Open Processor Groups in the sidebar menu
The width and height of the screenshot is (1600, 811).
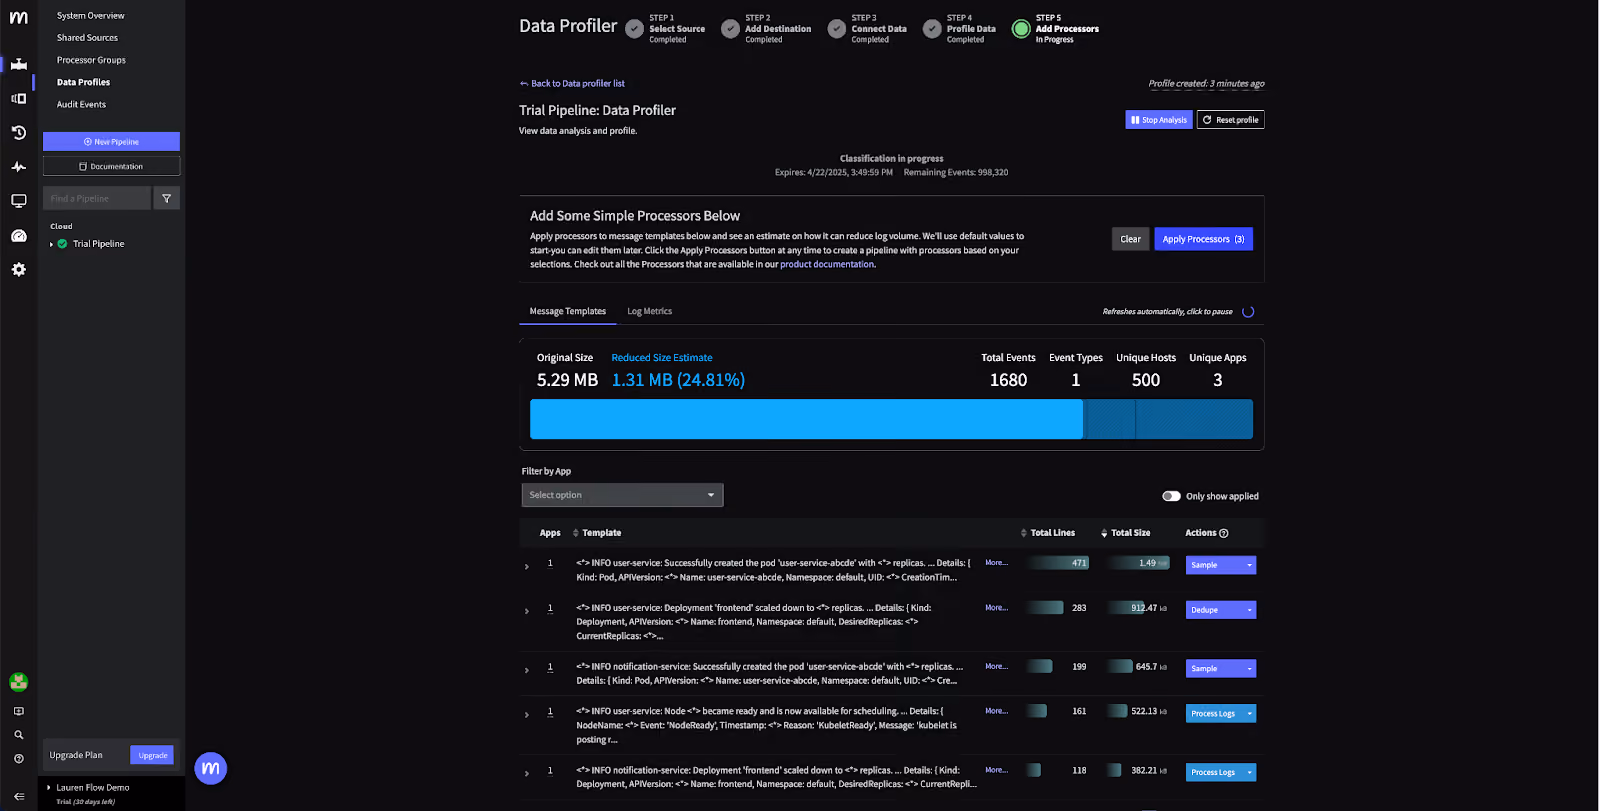[x=91, y=60]
